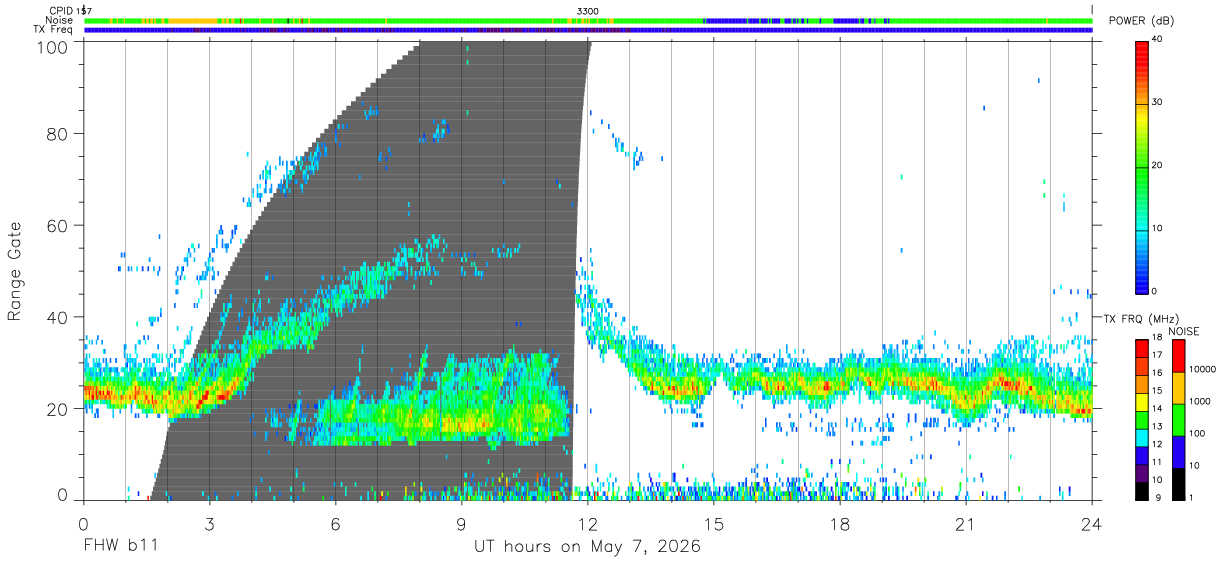Screen dimensions: 1228x567
Task: Click the 16 label on TX FRQ scale
Action: tap(1158, 373)
